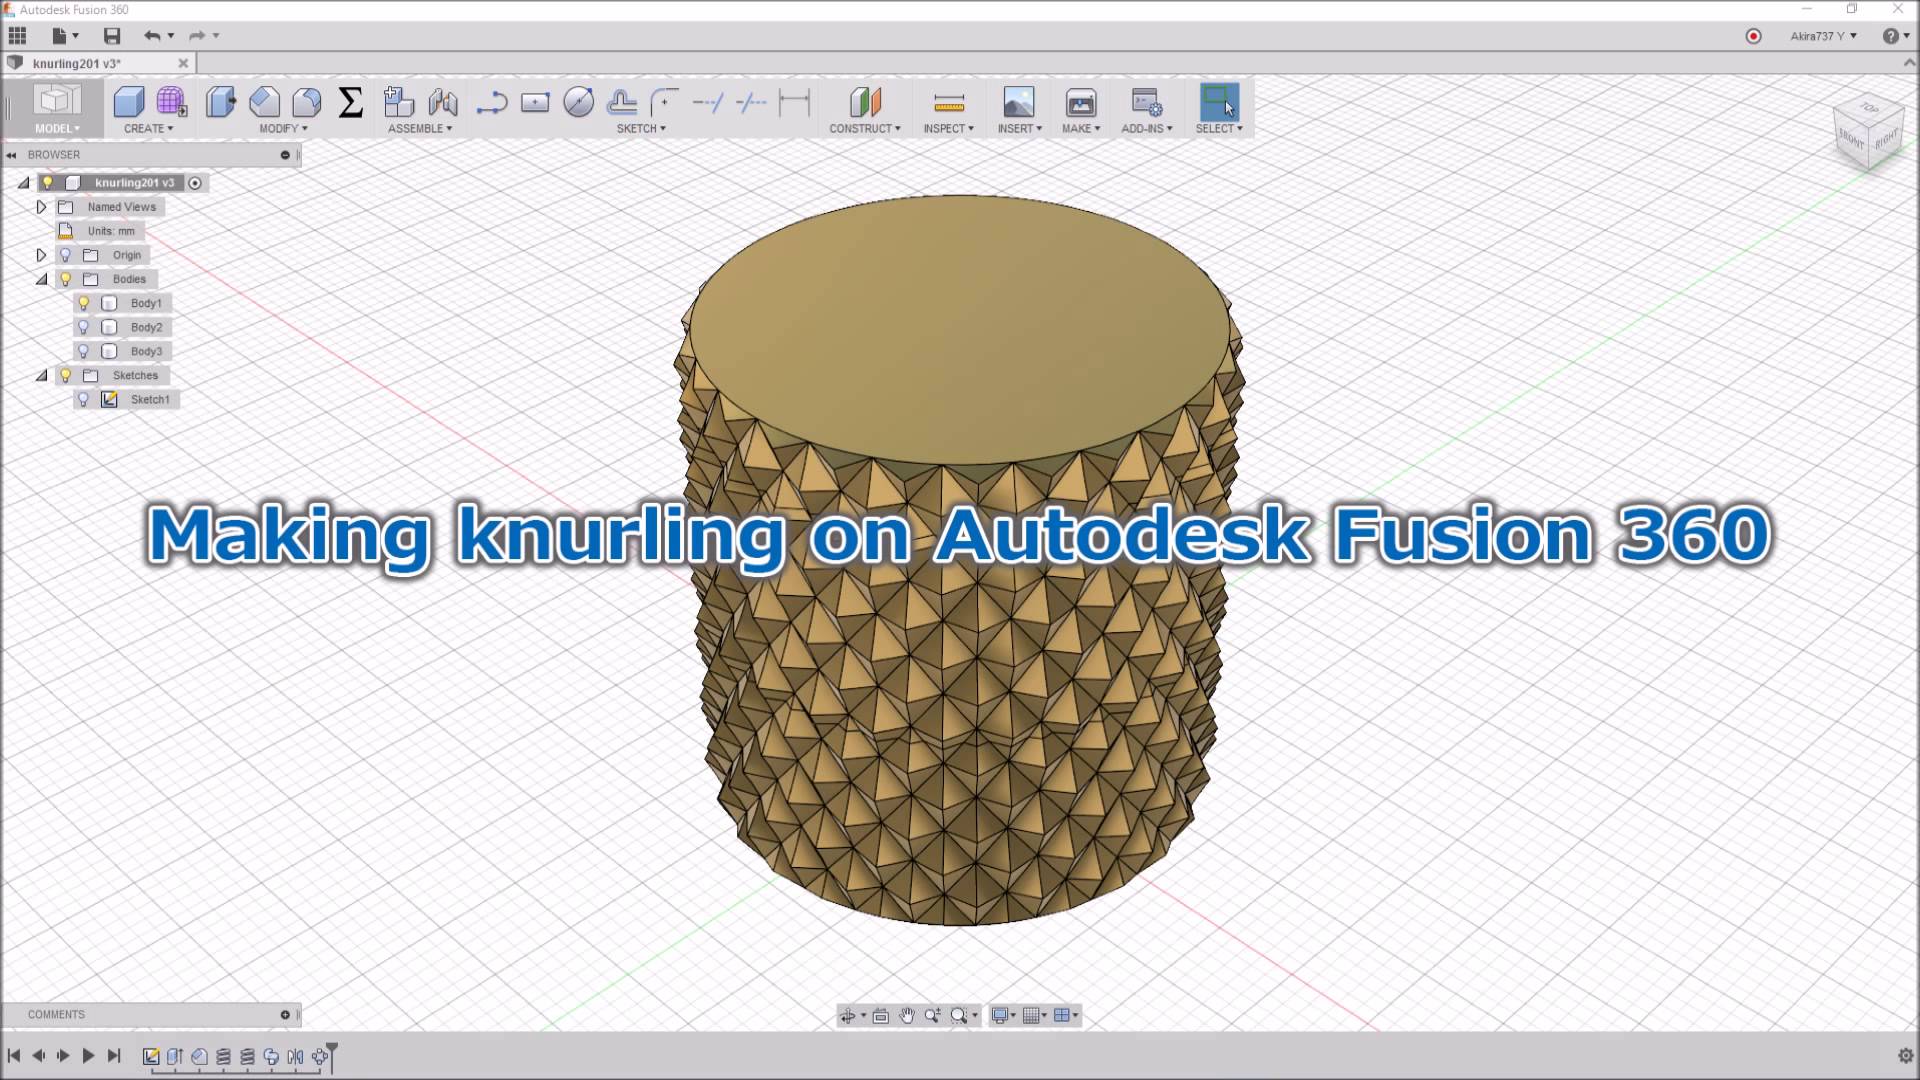1920x1080 pixels.
Task: Click the Joint assemble icon
Action: (x=442, y=102)
